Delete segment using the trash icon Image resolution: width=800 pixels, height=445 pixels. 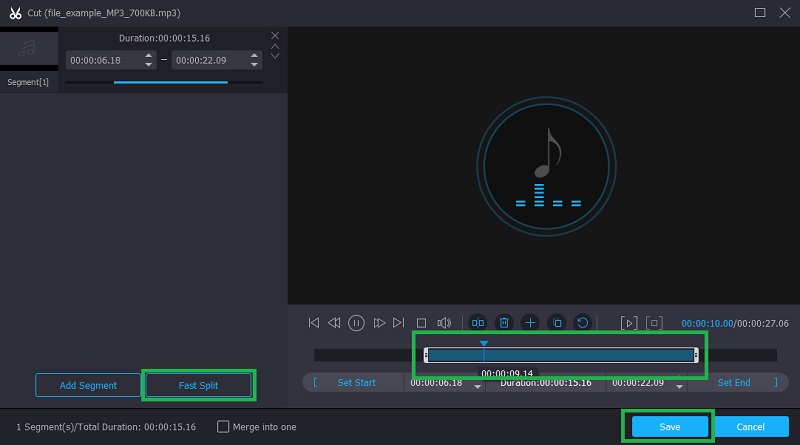click(504, 323)
